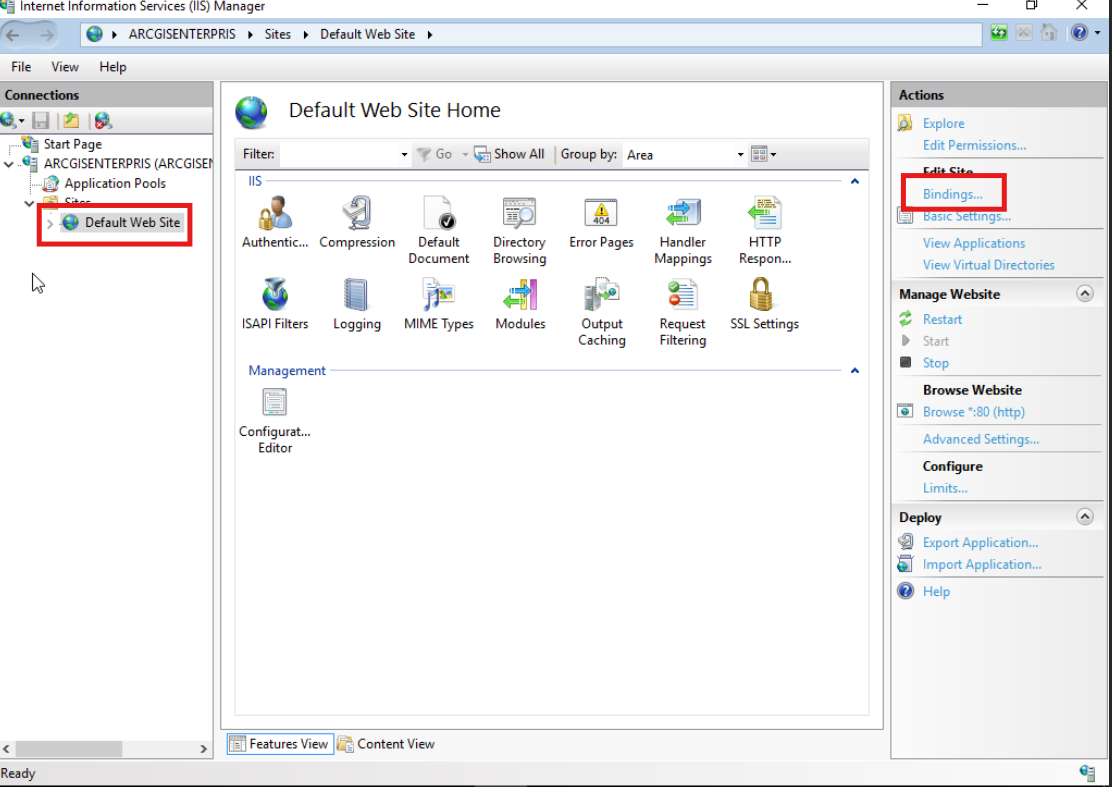Collapse the Manage Website panel

tap(1085, 294)
